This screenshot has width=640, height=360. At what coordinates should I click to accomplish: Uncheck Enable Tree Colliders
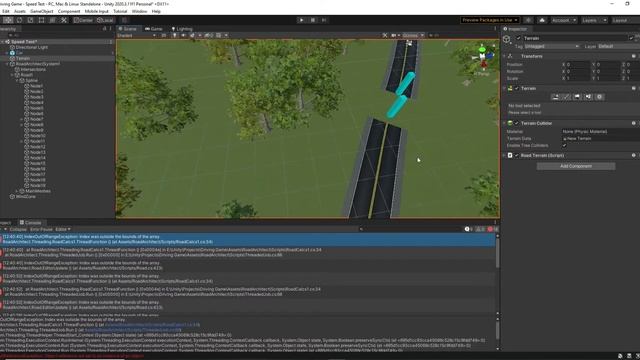point(564,145)
